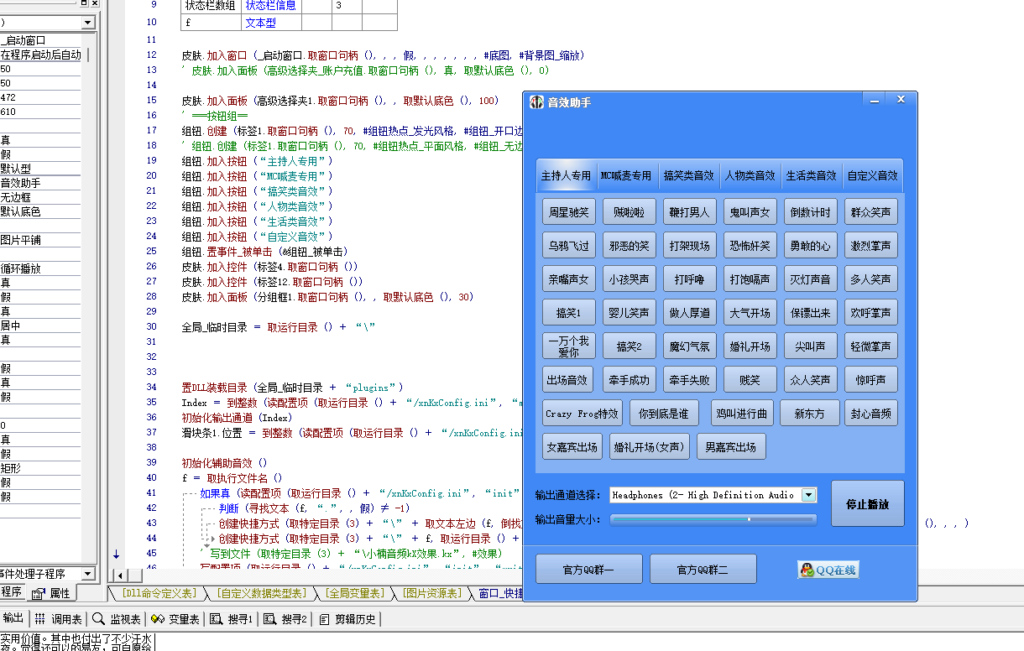Open the Headphones output channel dropdown

click(x=808, y=494)
